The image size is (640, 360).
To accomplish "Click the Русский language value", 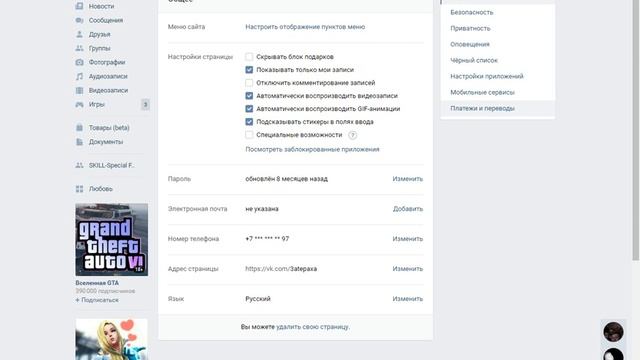I will click(x=258, y=299).
